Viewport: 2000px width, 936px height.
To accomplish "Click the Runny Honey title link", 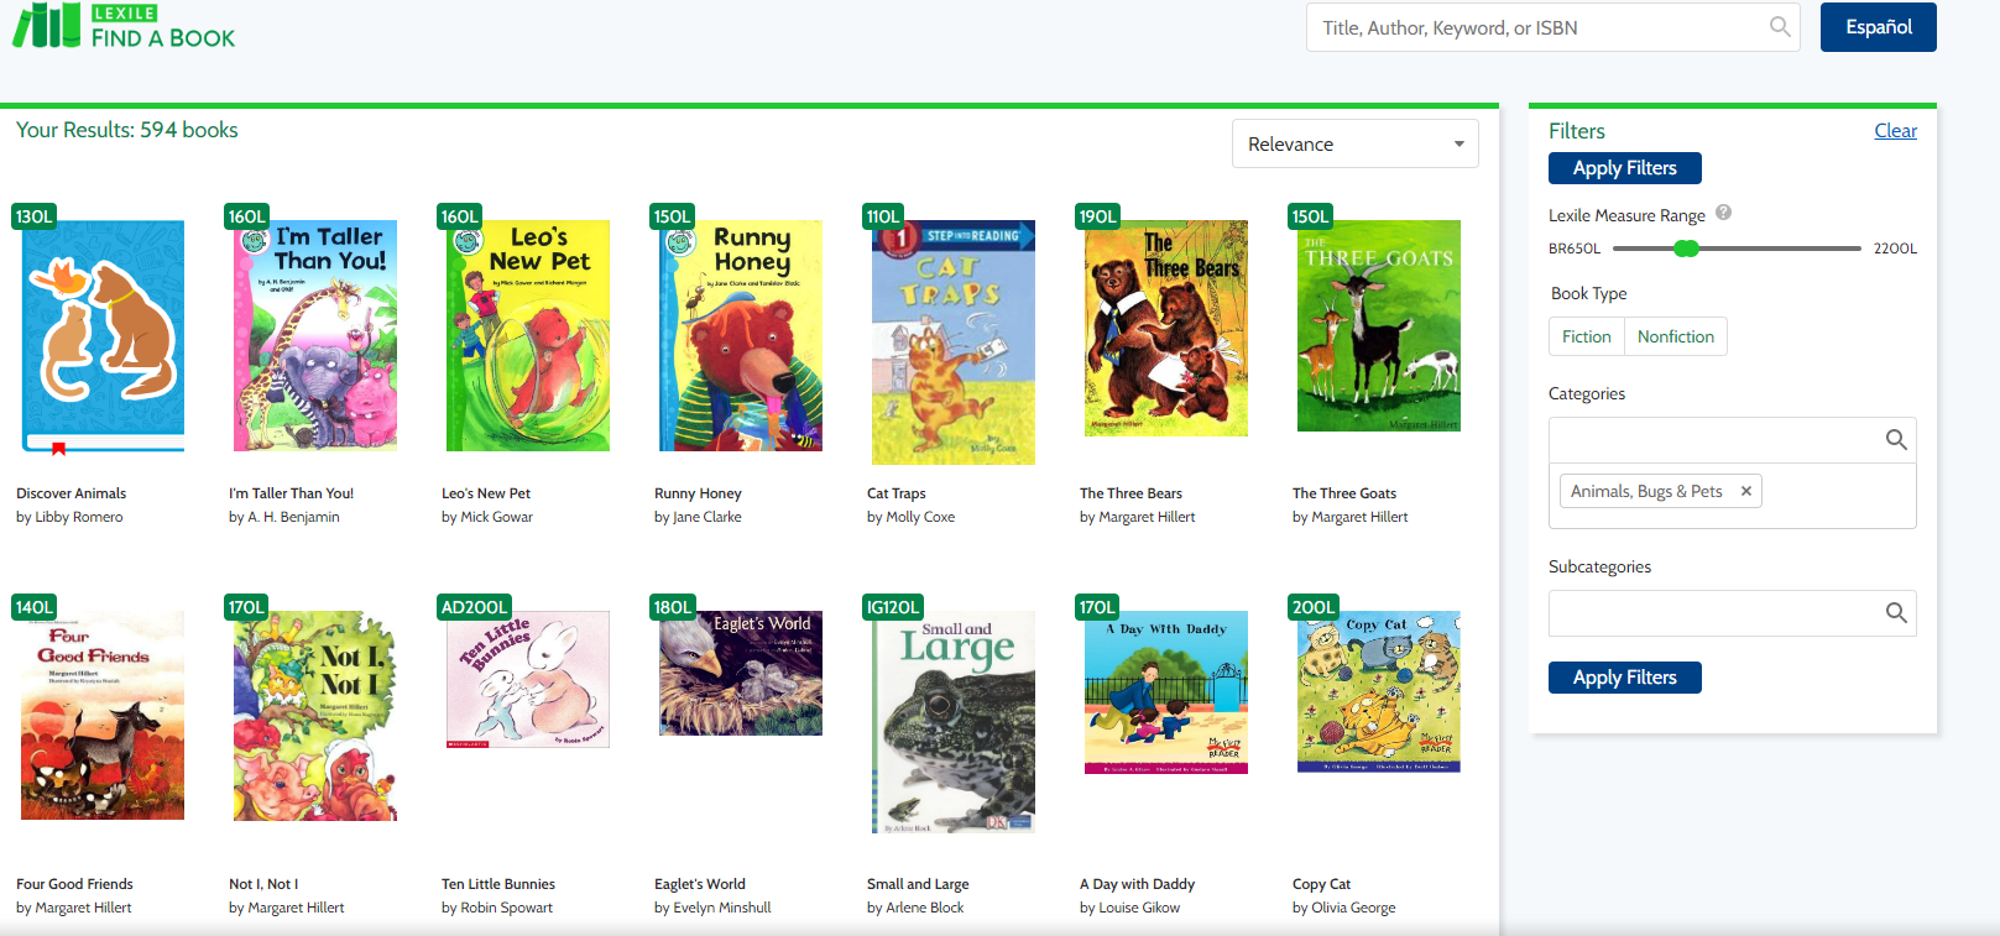I will click(698, 494).
